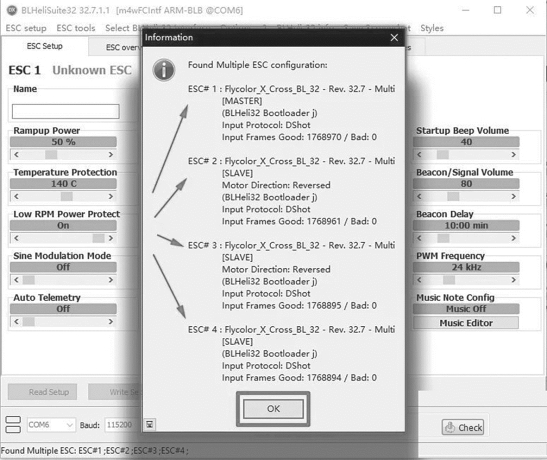Increase Rampup Power with right arrow
This screenshot has height=460, width=547.
pos(111,154)
